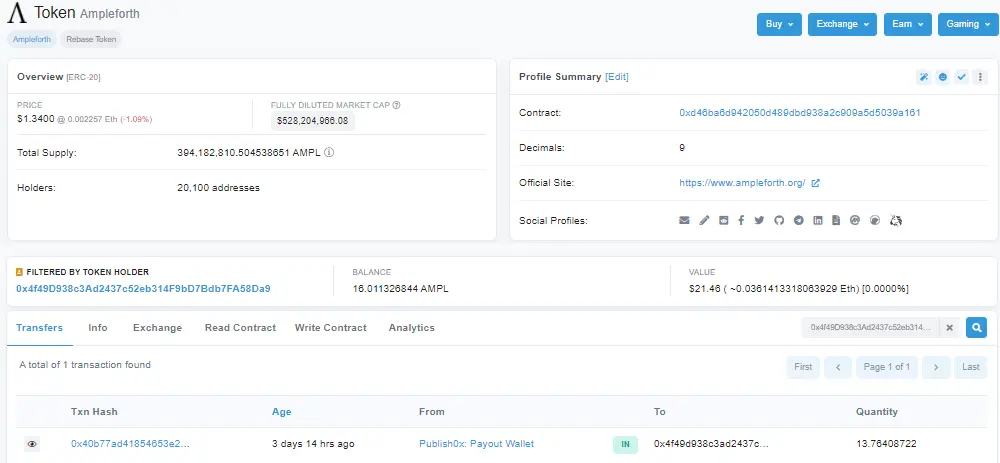1000x463 pixels.
Task: Click the Rebase Token tag
Action: click(x=91, y=39)
